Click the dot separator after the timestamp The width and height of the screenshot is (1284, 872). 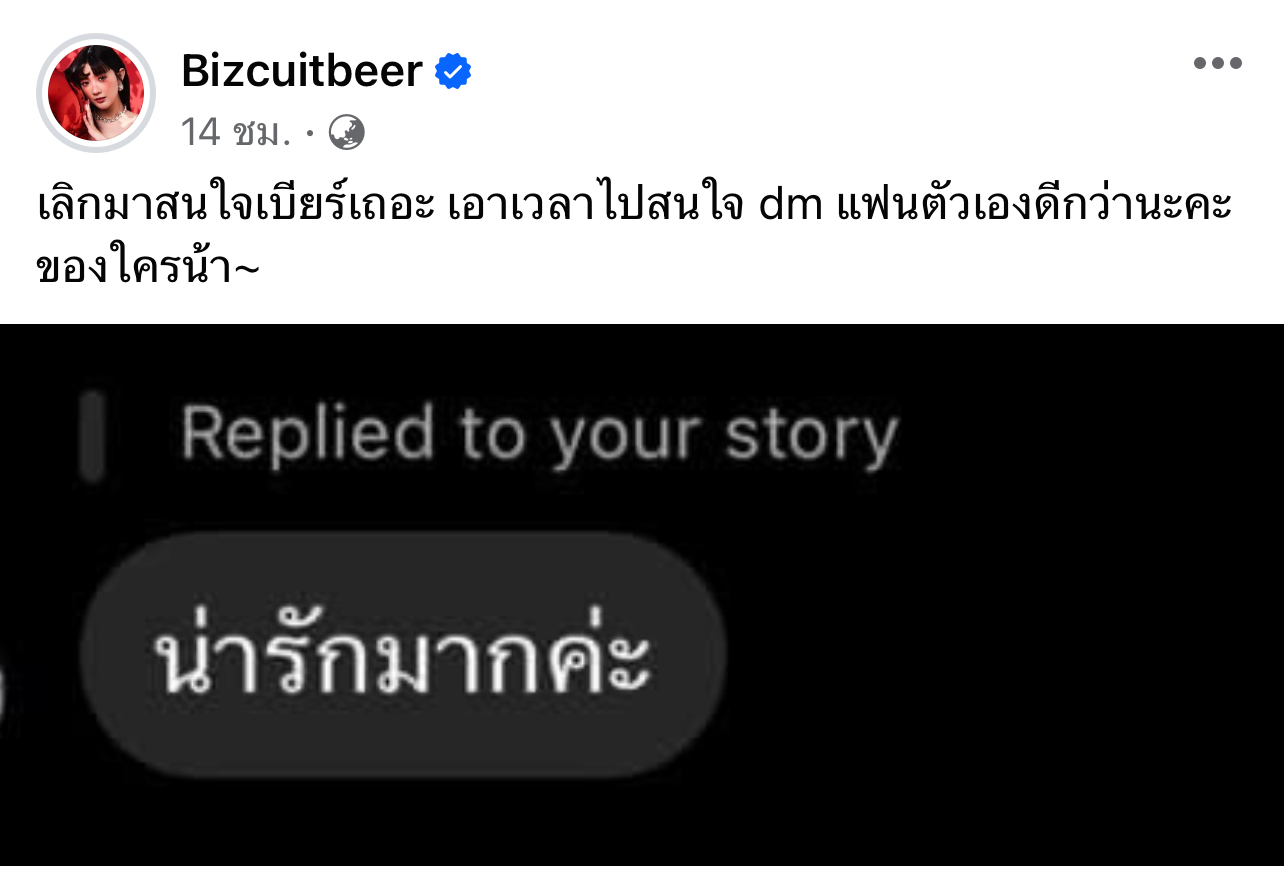(309, 133)
